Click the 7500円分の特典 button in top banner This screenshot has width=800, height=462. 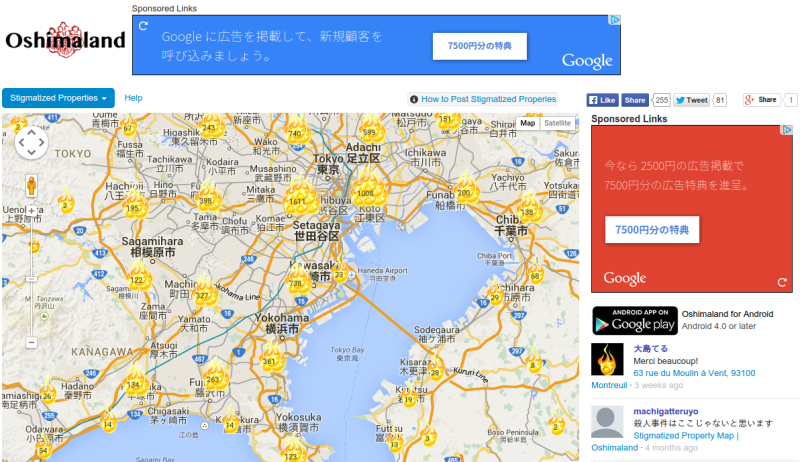click(480, 46)
